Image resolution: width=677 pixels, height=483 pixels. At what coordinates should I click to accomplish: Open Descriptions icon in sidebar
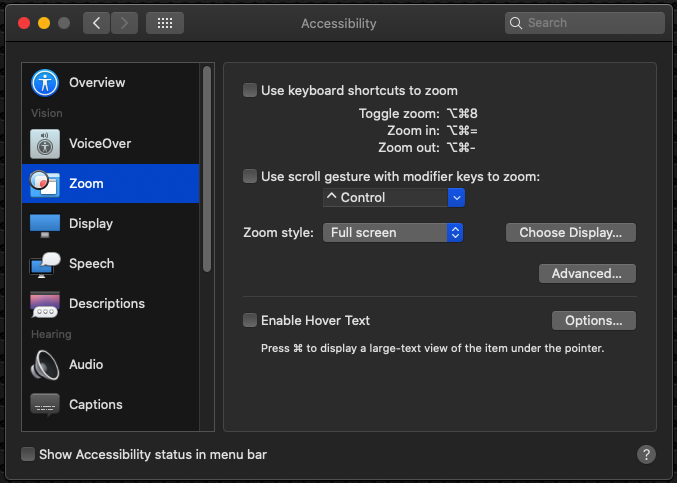[x=45, y=304]
